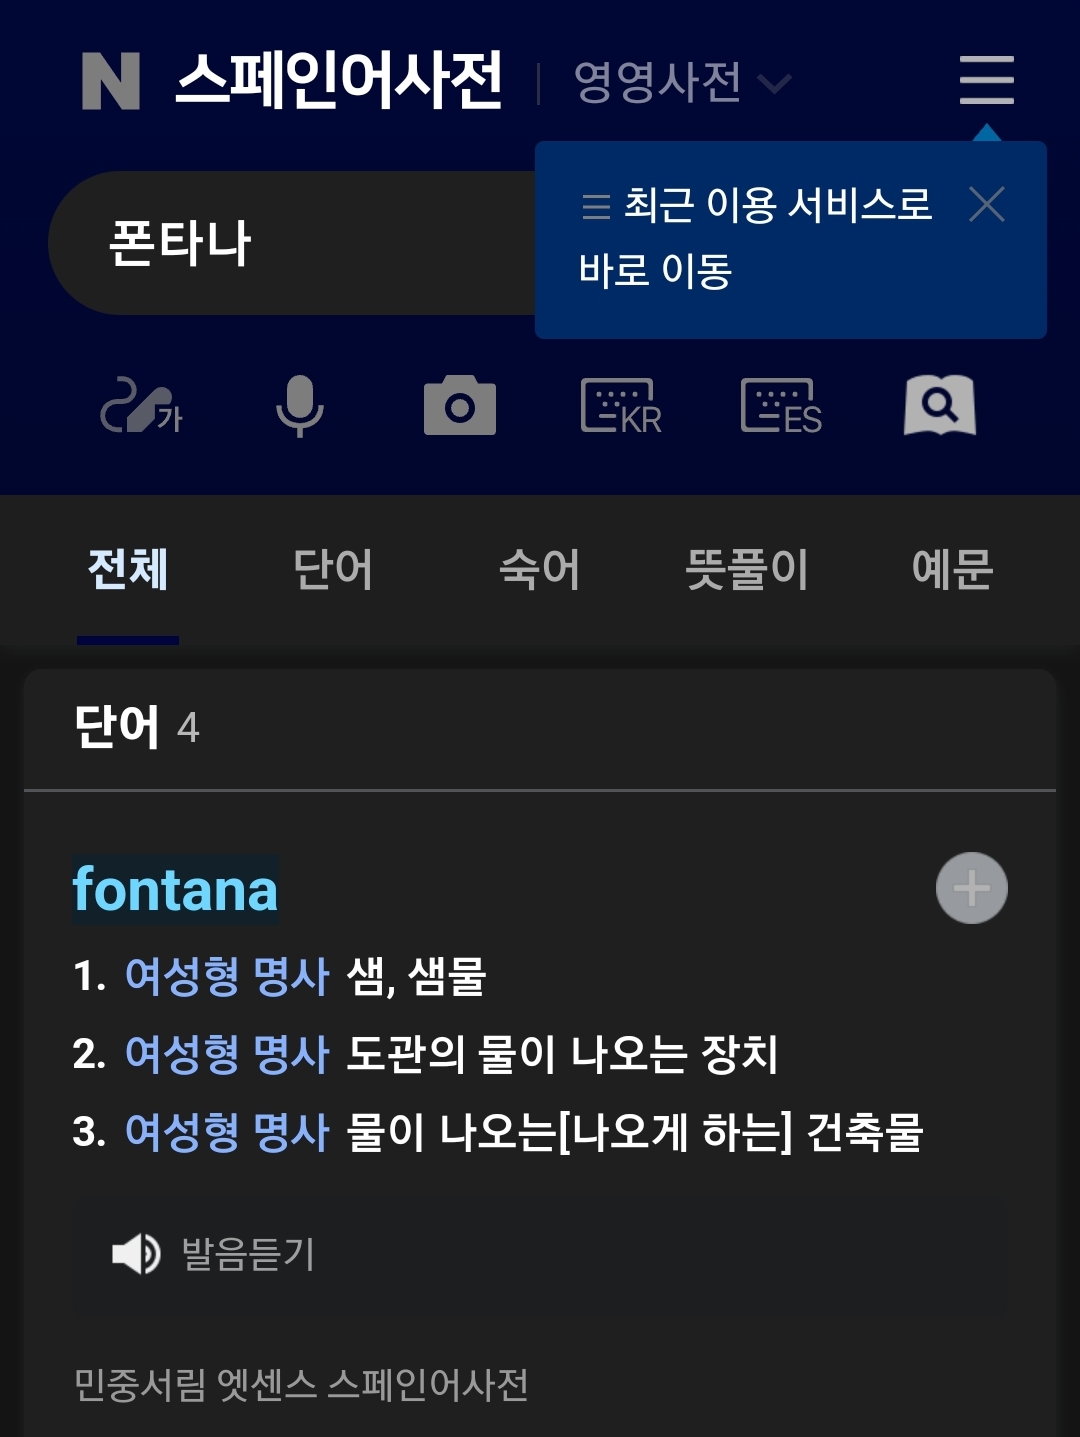
Task: Dismiss the recent services tooltip
Action: (x=986, y=205)
